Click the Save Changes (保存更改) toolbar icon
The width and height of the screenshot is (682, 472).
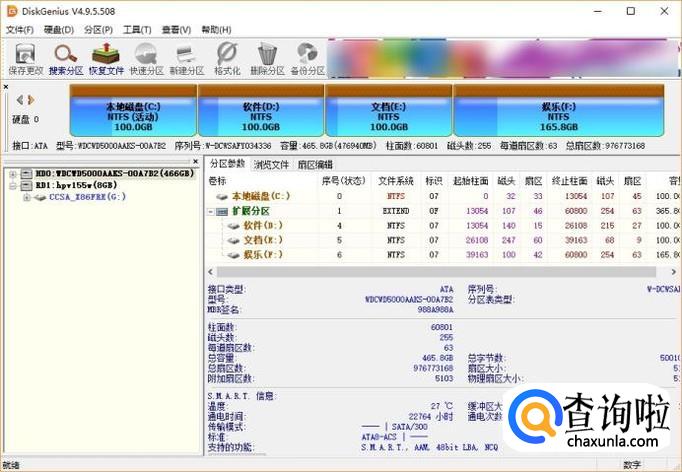[x=26, y=59]
